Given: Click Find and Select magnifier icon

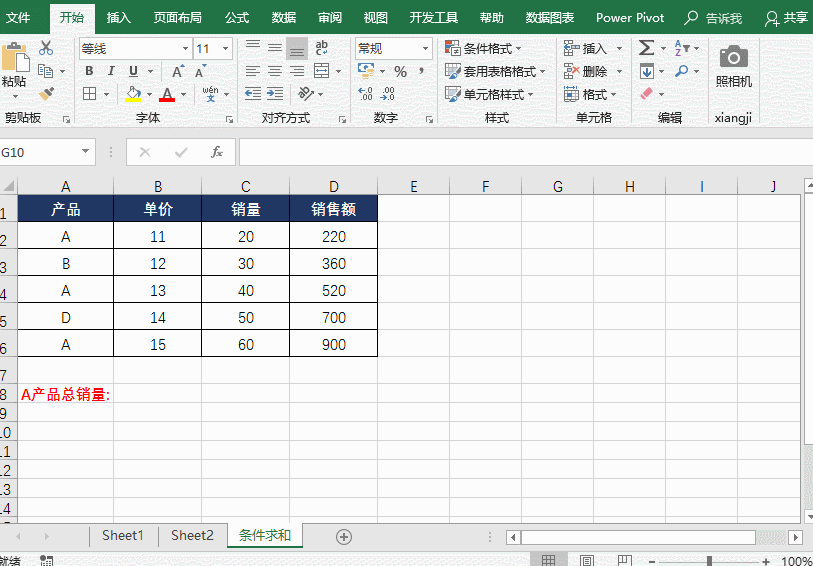Looking at the screenshot, I should pos(681,71).
